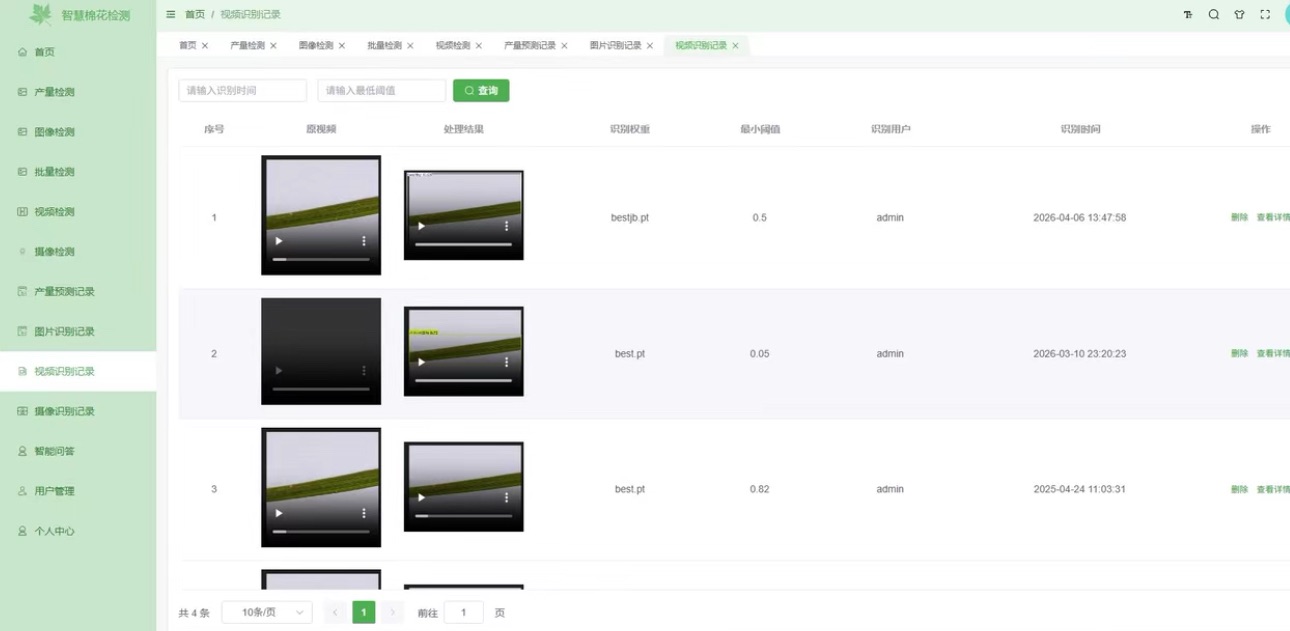The height and width of the screenshot is (631, 1290).
Task: Click the font size icon in header
Action: (1188, 15)
